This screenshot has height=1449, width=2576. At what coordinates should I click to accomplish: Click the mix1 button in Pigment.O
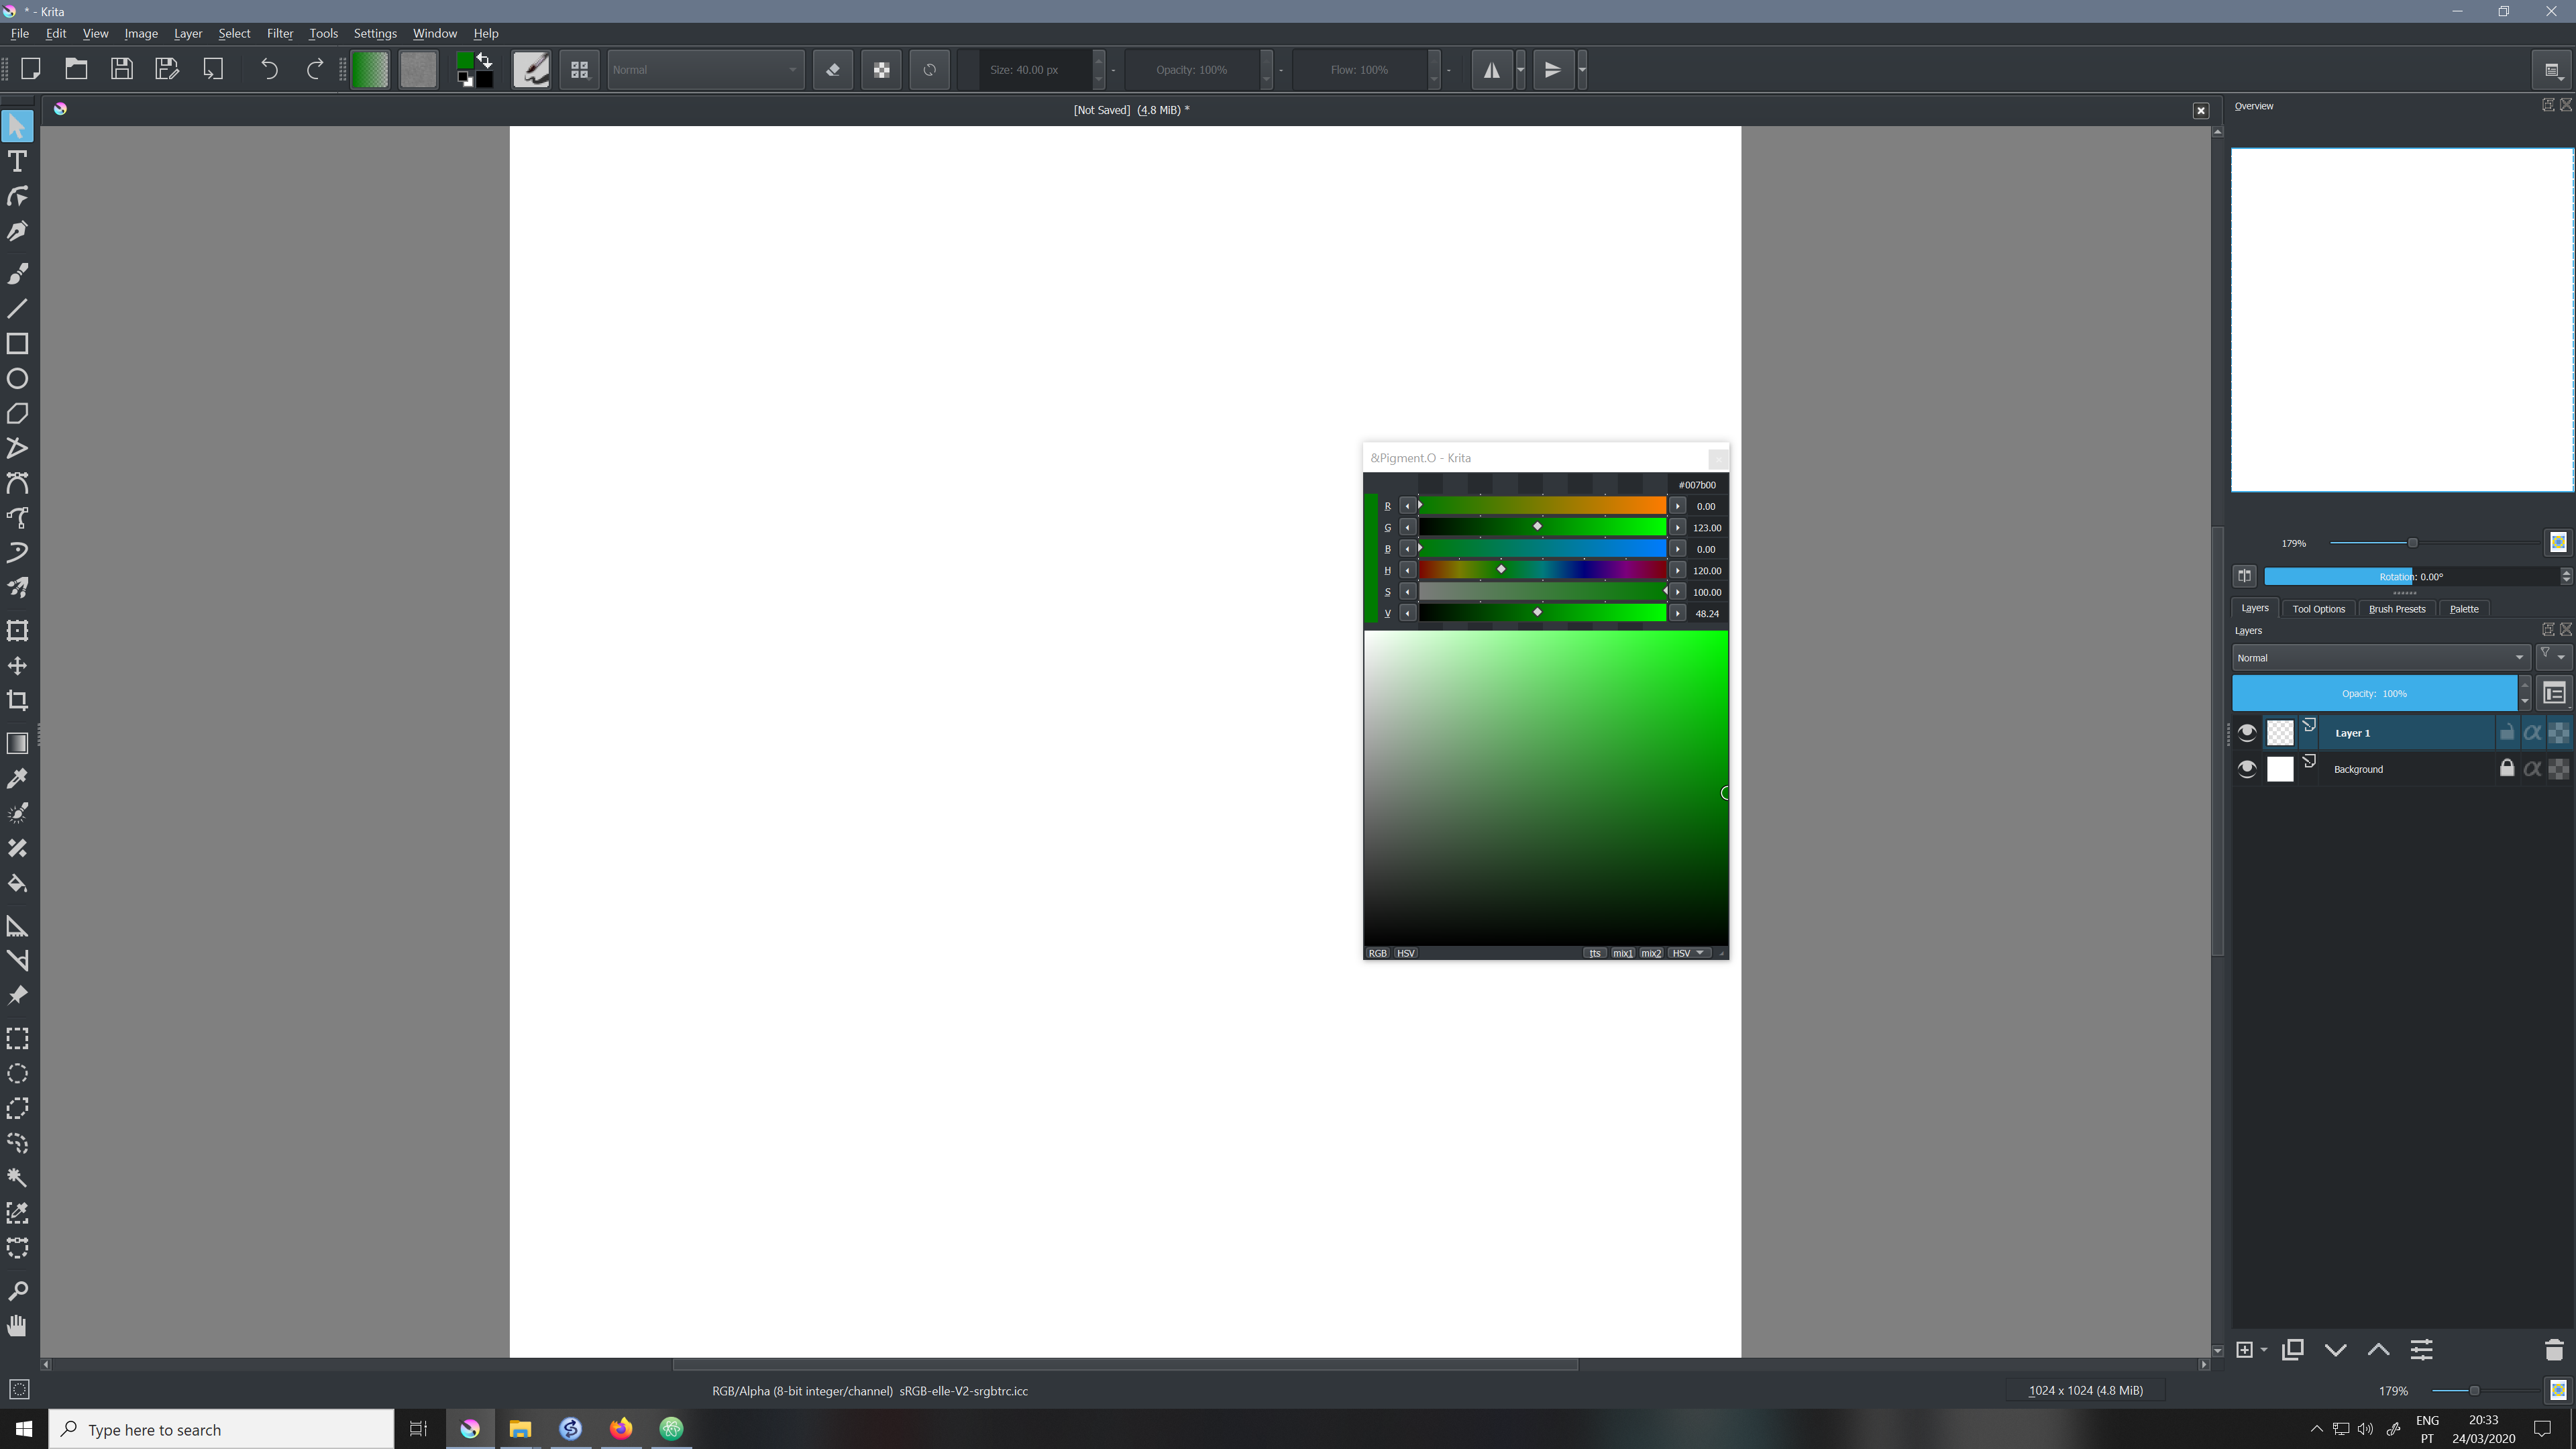click(x=1622, y=953)
